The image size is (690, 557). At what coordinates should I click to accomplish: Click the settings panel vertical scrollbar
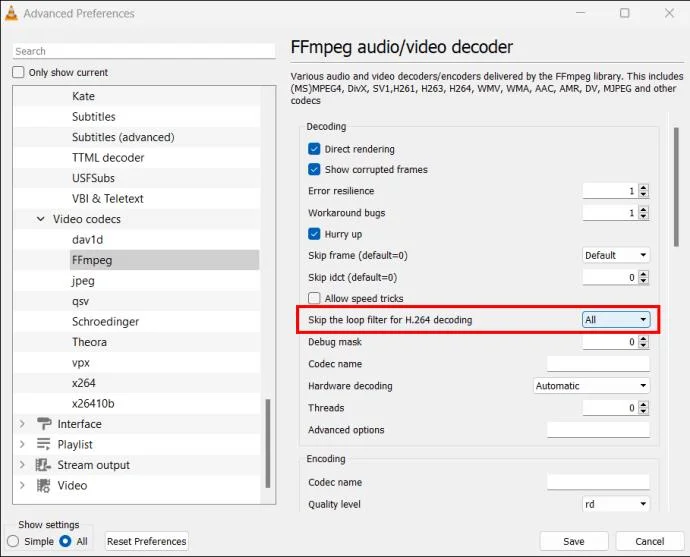pyautogui.click(x=676, y=187)
